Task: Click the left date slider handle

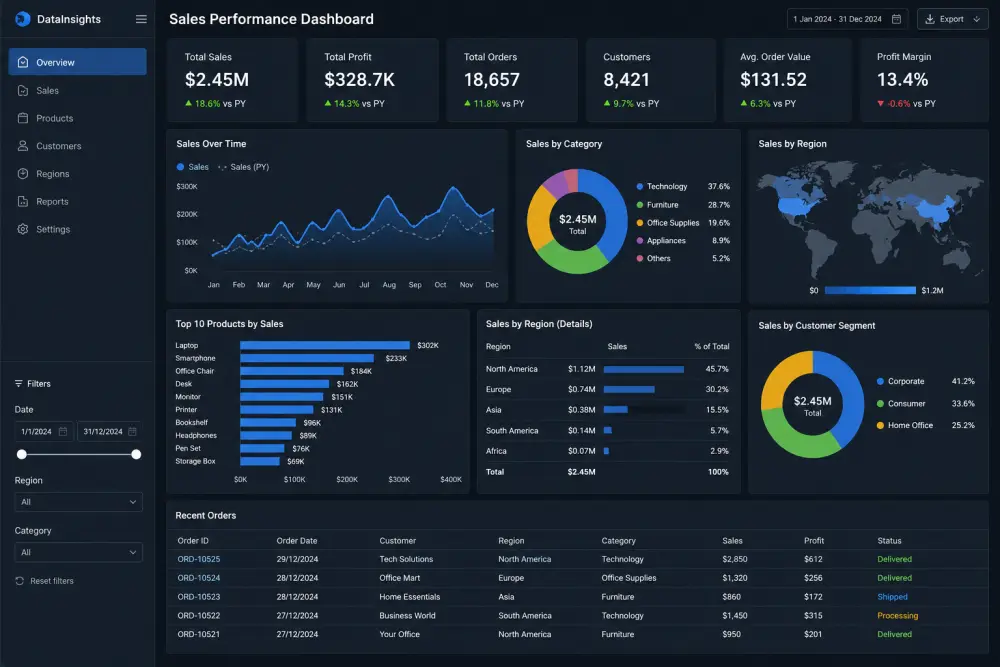Action: pyautogui.click(x=22, y=455)
